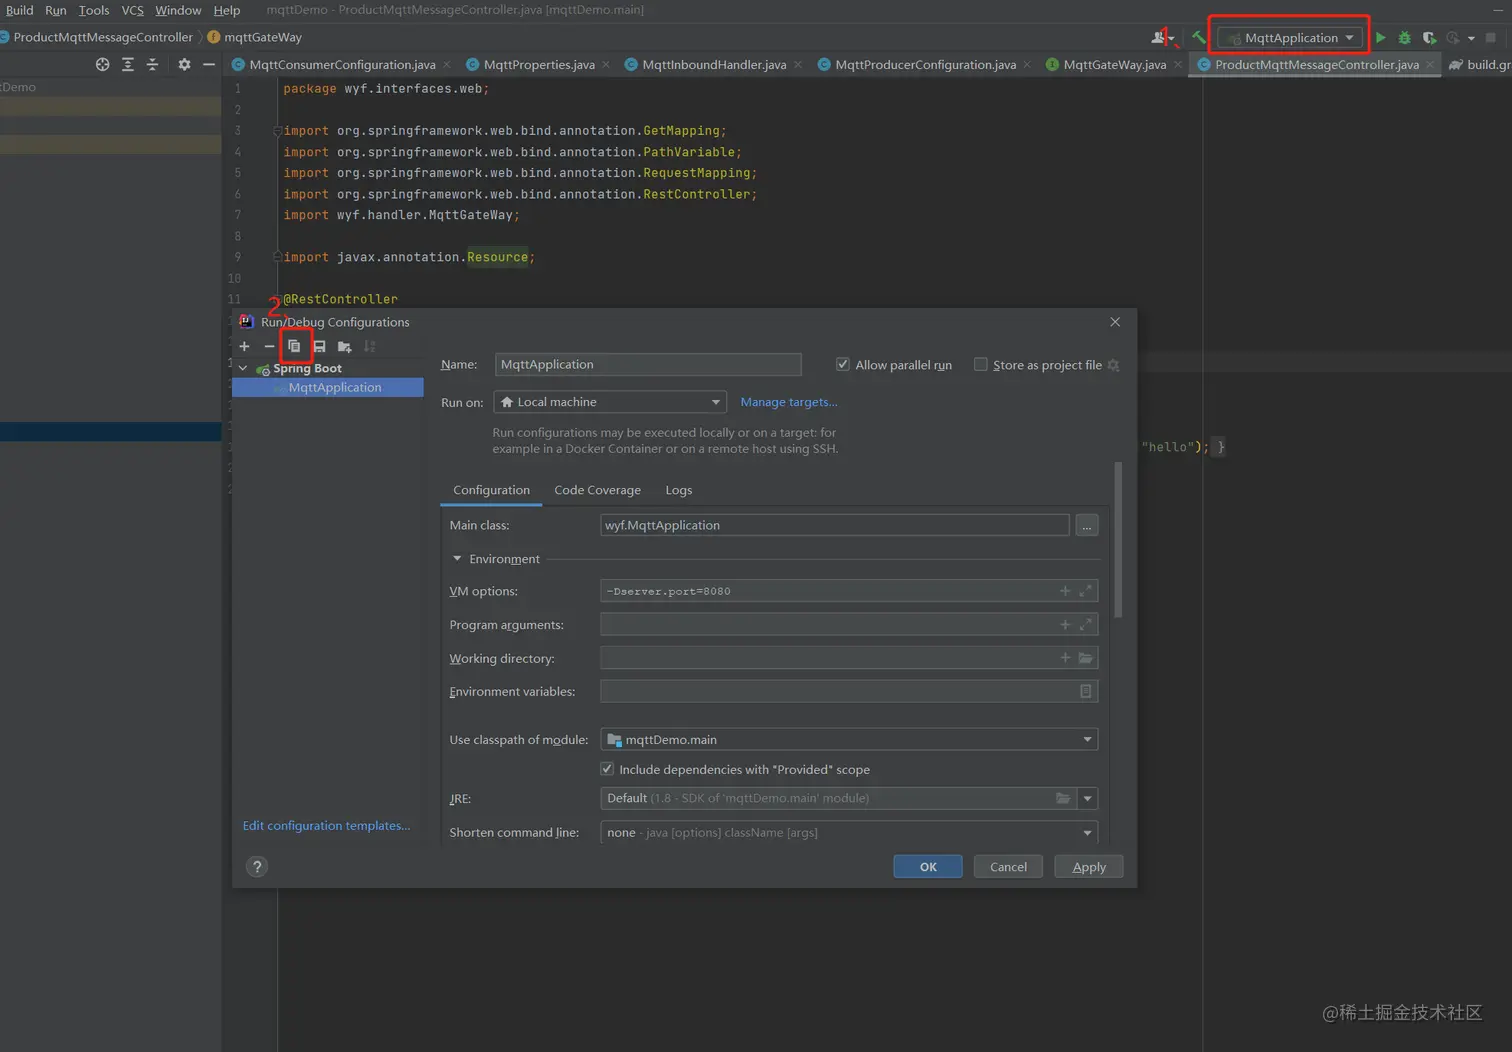Open the Code With Me user icon
This screenshot has width=1512, height=1052.
[x=1159, y=38]
